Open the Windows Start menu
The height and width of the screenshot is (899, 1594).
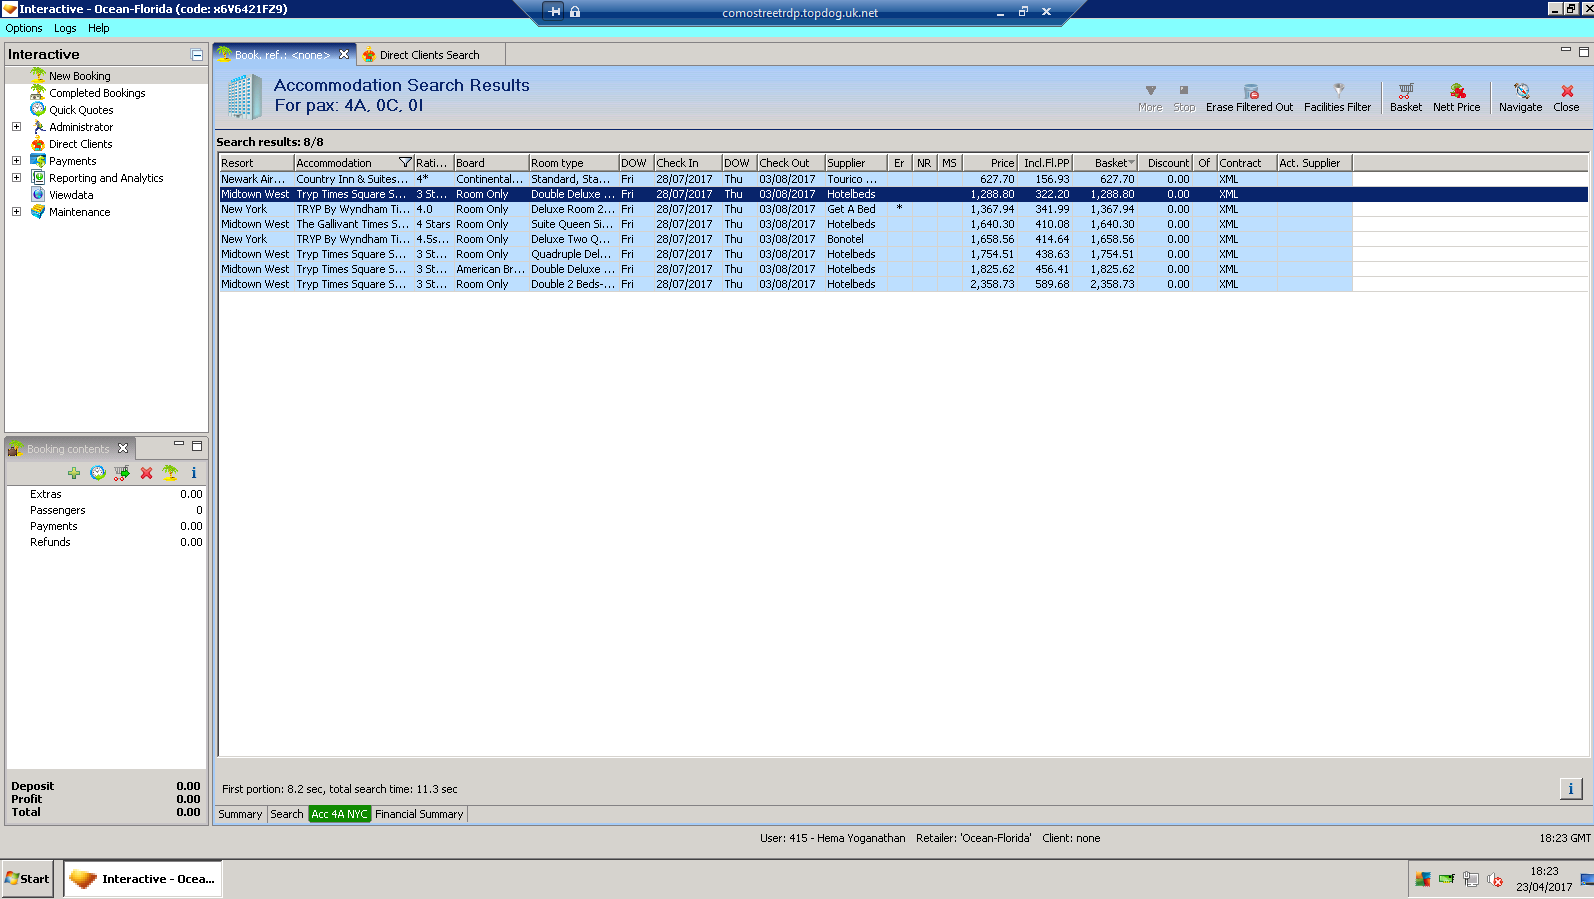coord(28,879)
